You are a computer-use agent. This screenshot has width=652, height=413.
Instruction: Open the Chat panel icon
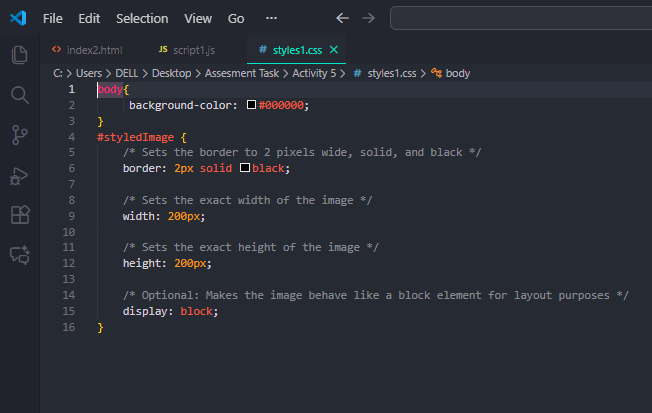pyautogui.click(x=19, y=255)
